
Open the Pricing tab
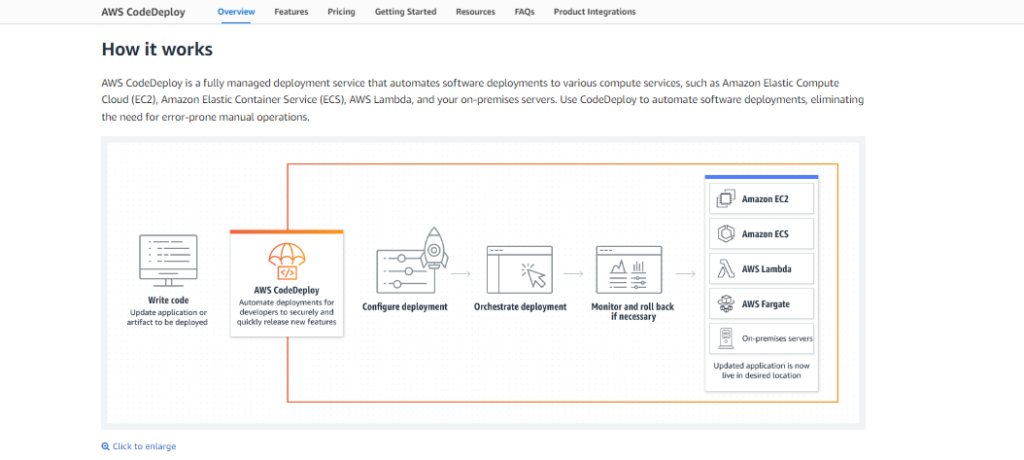342,12
